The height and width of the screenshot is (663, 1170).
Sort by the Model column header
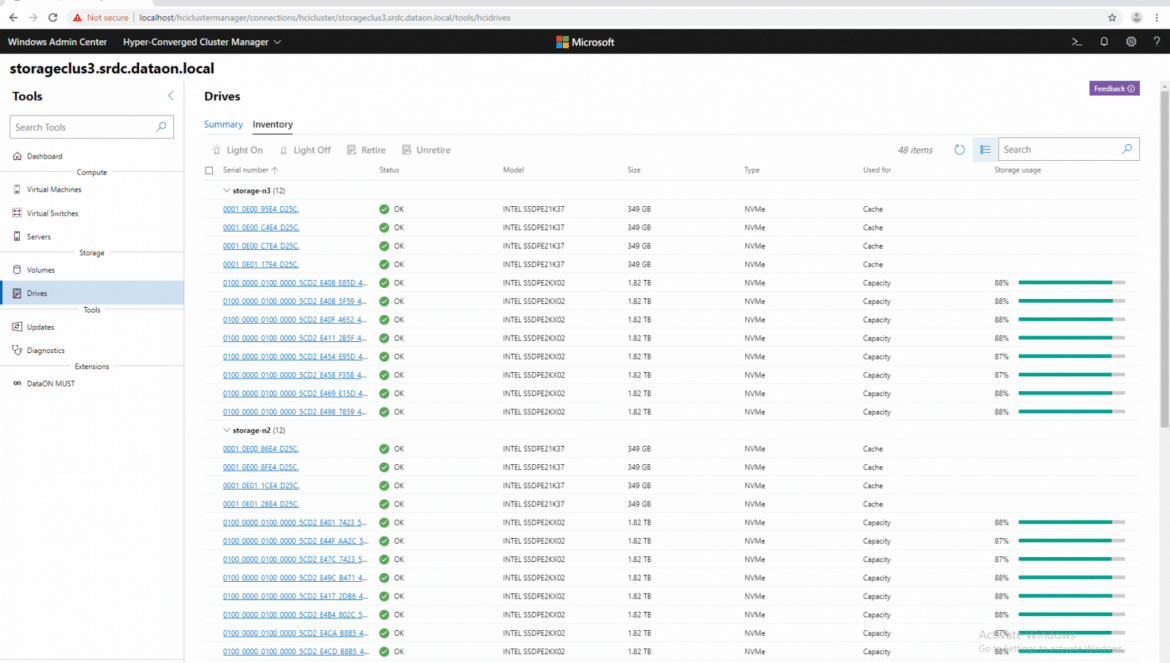tap(513, 170)
